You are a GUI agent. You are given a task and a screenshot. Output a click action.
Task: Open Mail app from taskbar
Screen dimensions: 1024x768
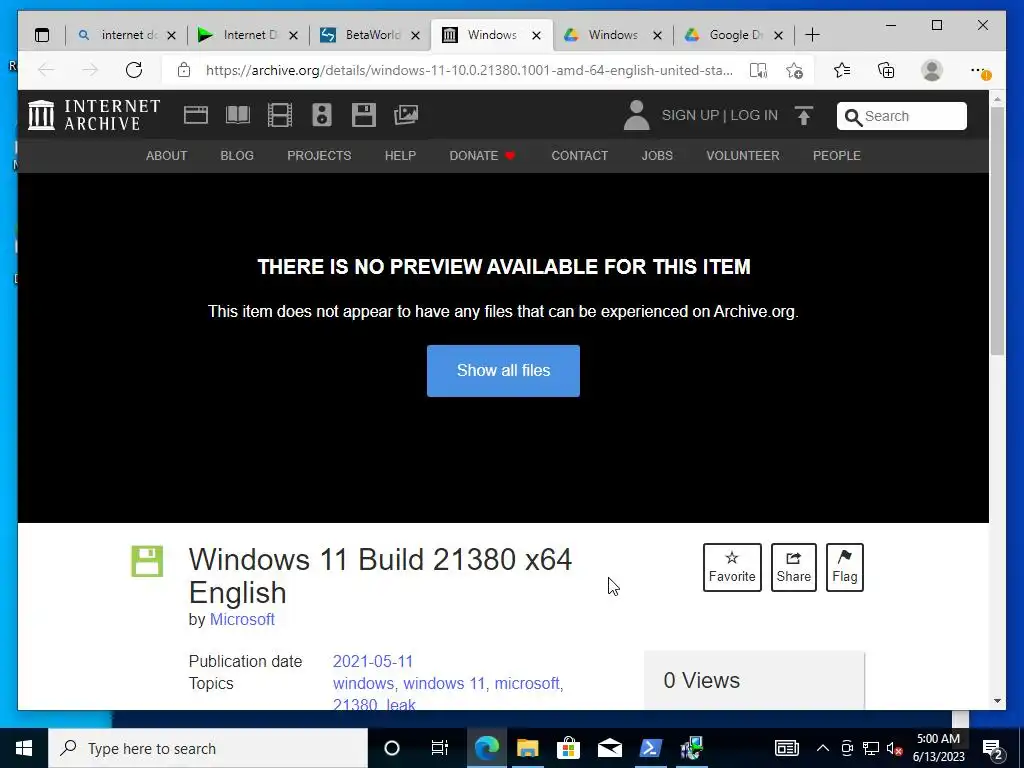(609, 748)
